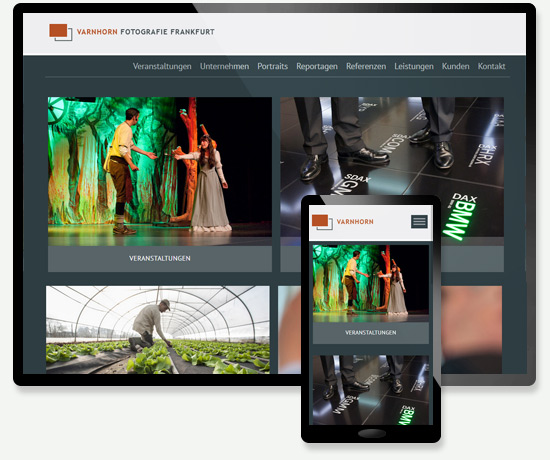This screenshot has height=460, width=550.
Task: Click the orange Varnhorn logo on desktop
Action: (61, 32)
